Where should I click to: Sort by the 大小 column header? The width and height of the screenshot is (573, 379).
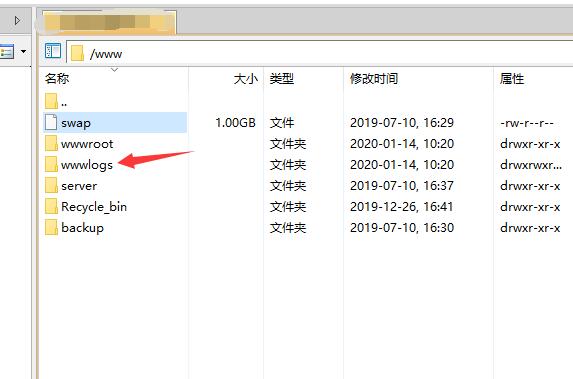246,78
